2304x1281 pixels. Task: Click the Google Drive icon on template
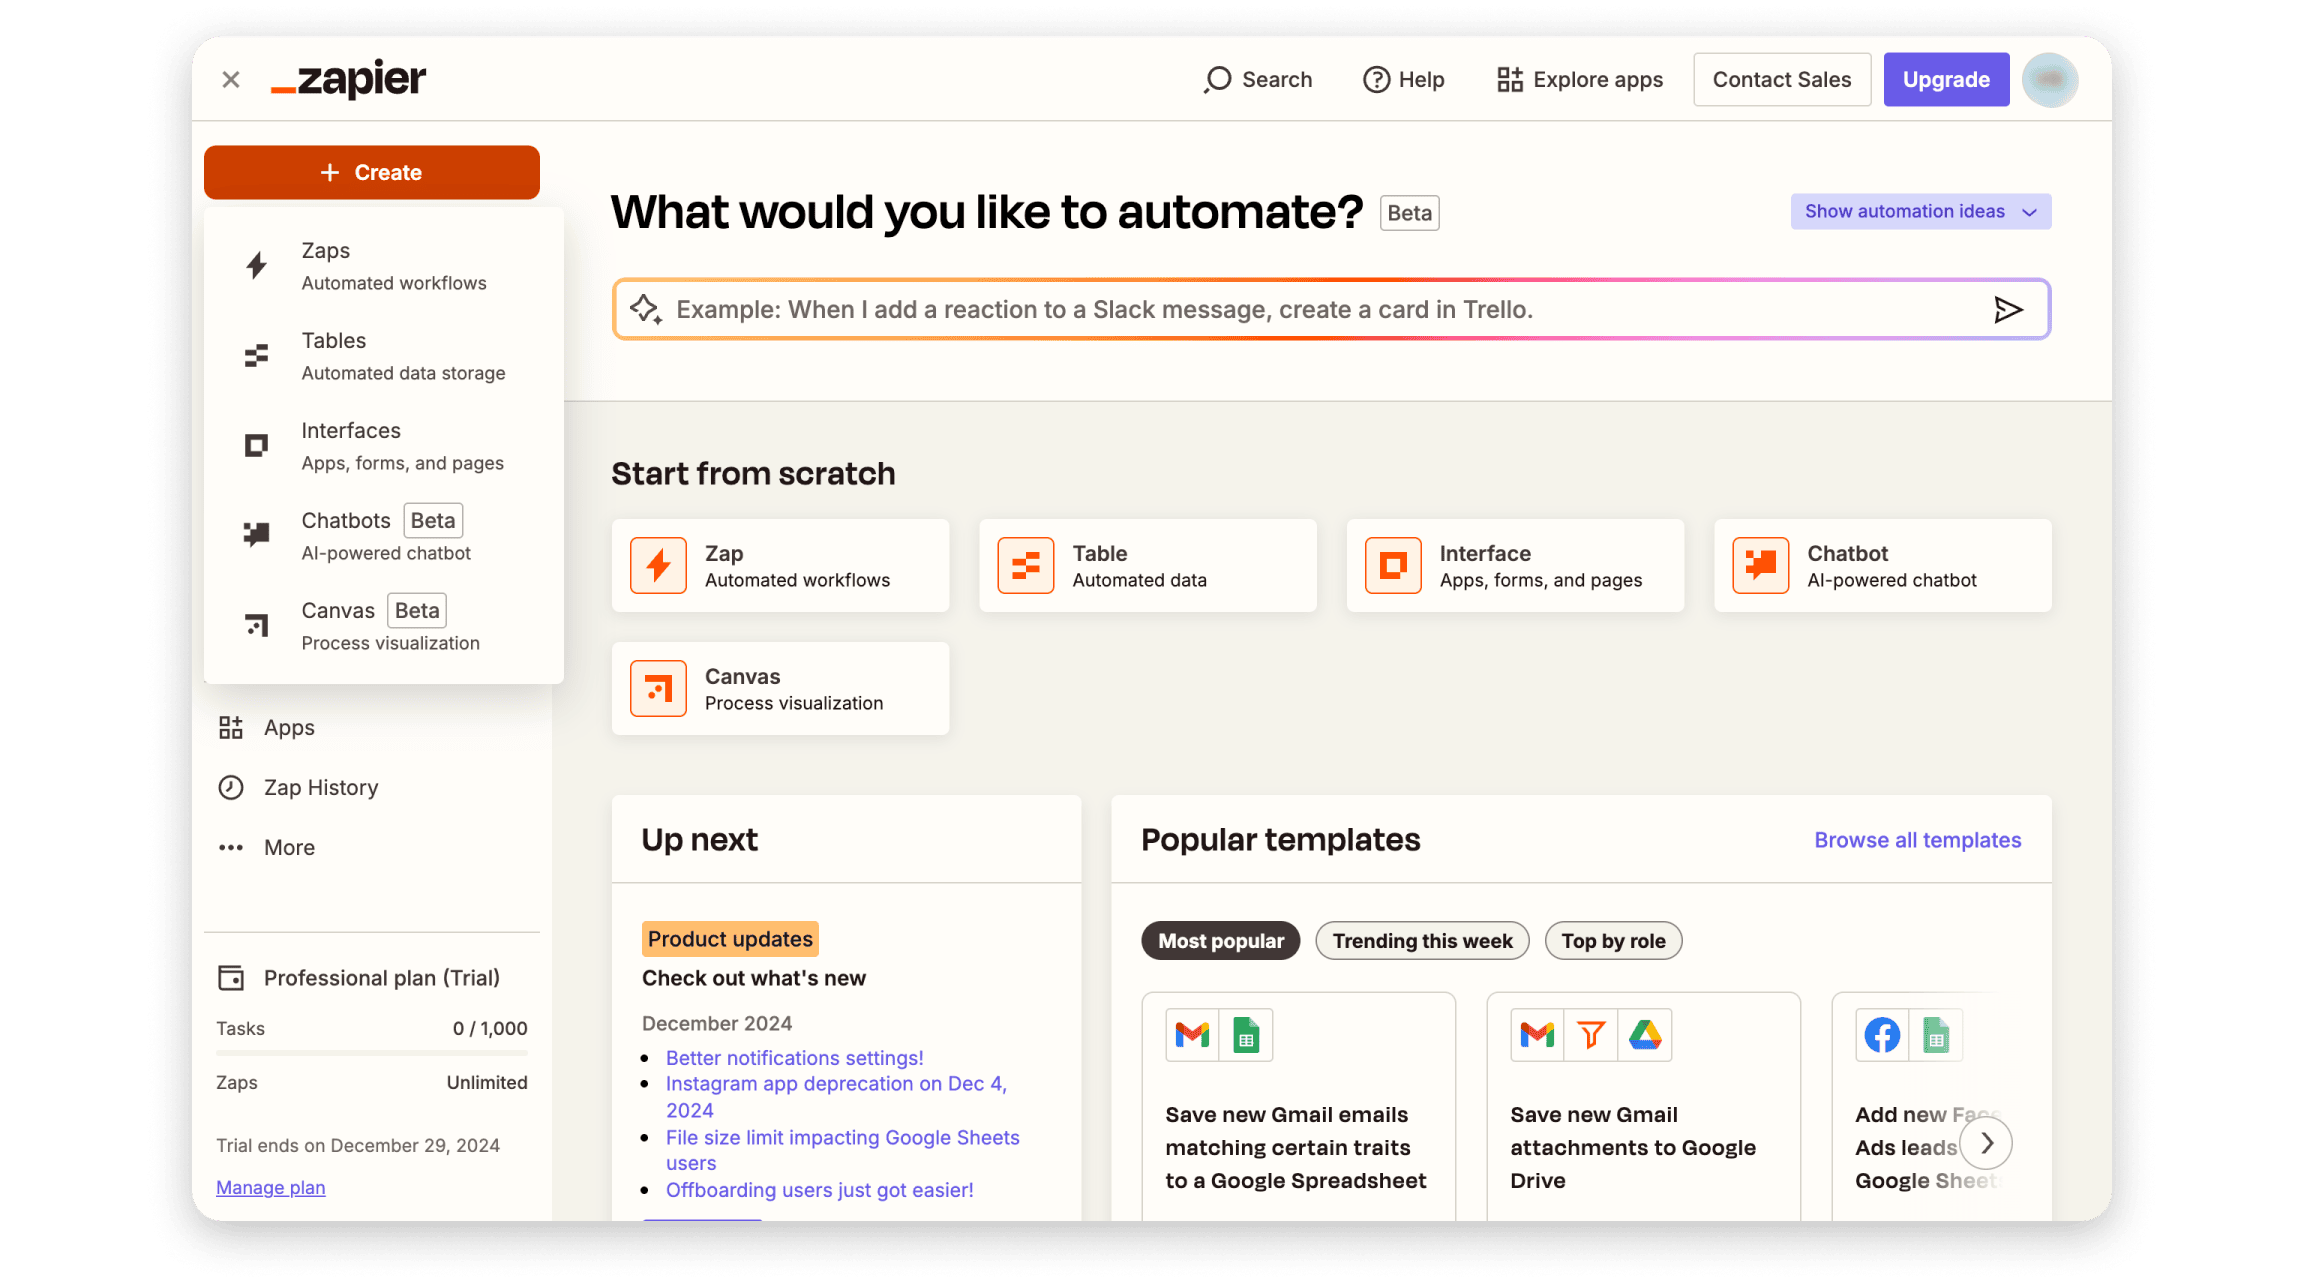click(x=1645, y=1034)
